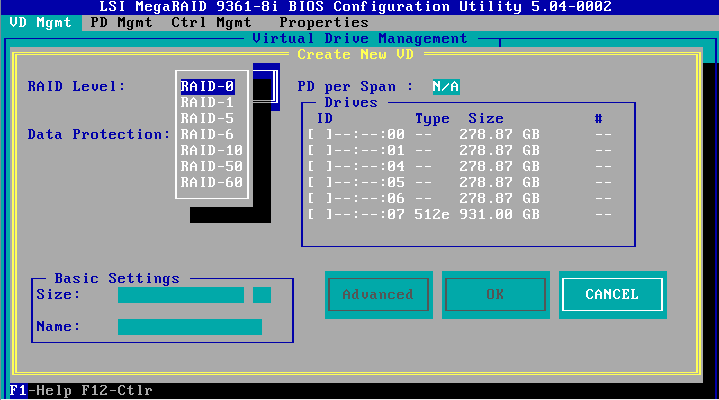
Task: Click the Advanced button
Action: point(378,294)
